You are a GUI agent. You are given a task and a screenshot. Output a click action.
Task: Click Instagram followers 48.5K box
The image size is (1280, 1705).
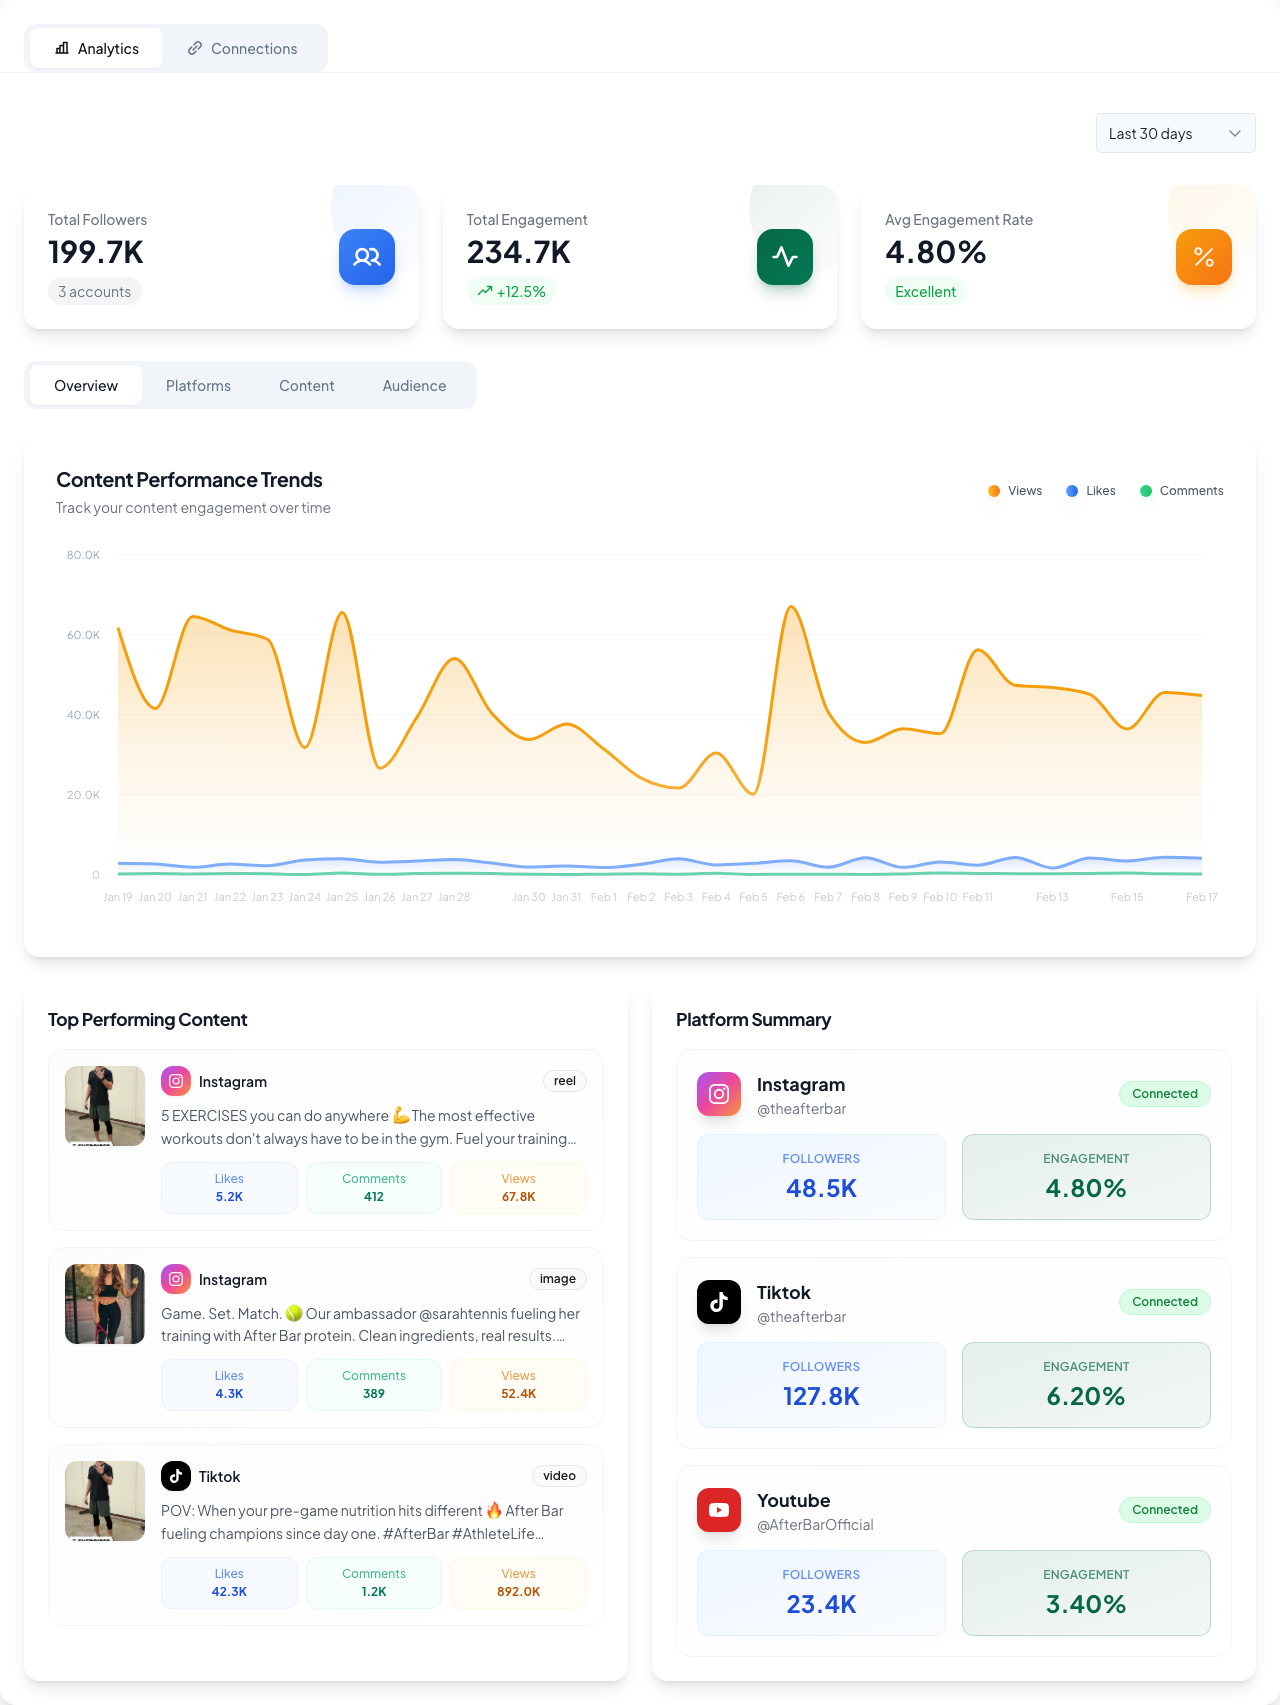coord(821,1177)
